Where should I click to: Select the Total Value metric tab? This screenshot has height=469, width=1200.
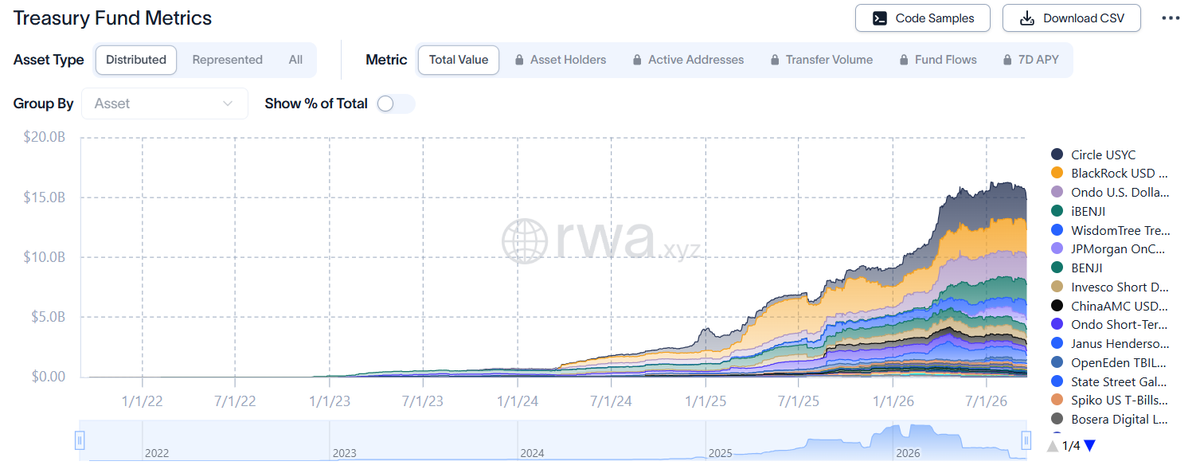coord(458,60)
